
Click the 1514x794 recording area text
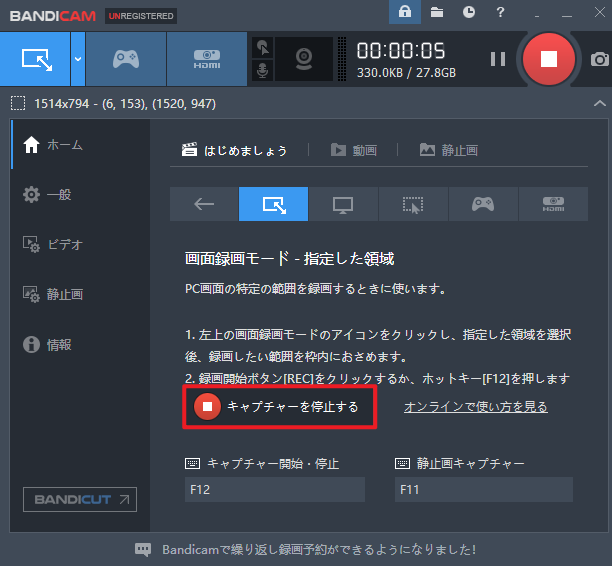pyautogui.click(x=125, y=104)
